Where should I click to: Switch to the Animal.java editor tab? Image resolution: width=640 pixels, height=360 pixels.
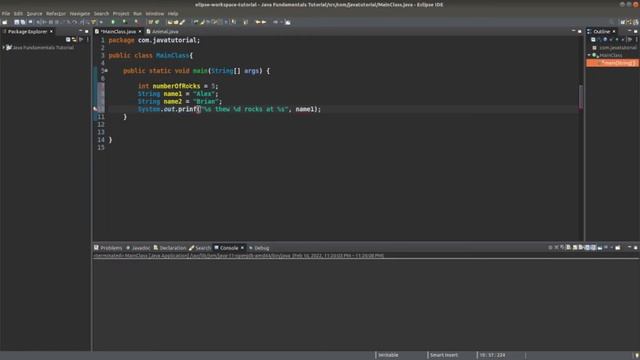click(162, 31)
